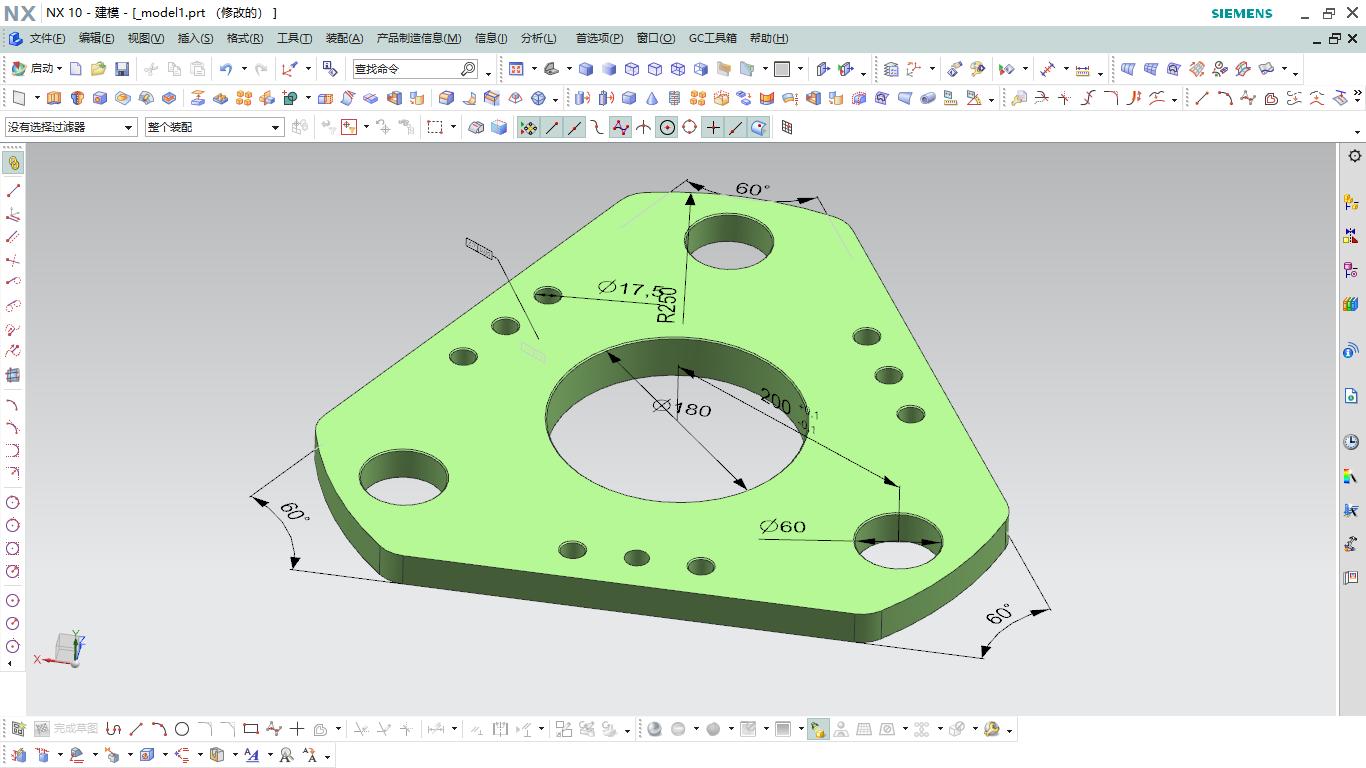1366x768 pixels.
Task: Toggle the snap to arc center option
Action: (x=667, y=128)
